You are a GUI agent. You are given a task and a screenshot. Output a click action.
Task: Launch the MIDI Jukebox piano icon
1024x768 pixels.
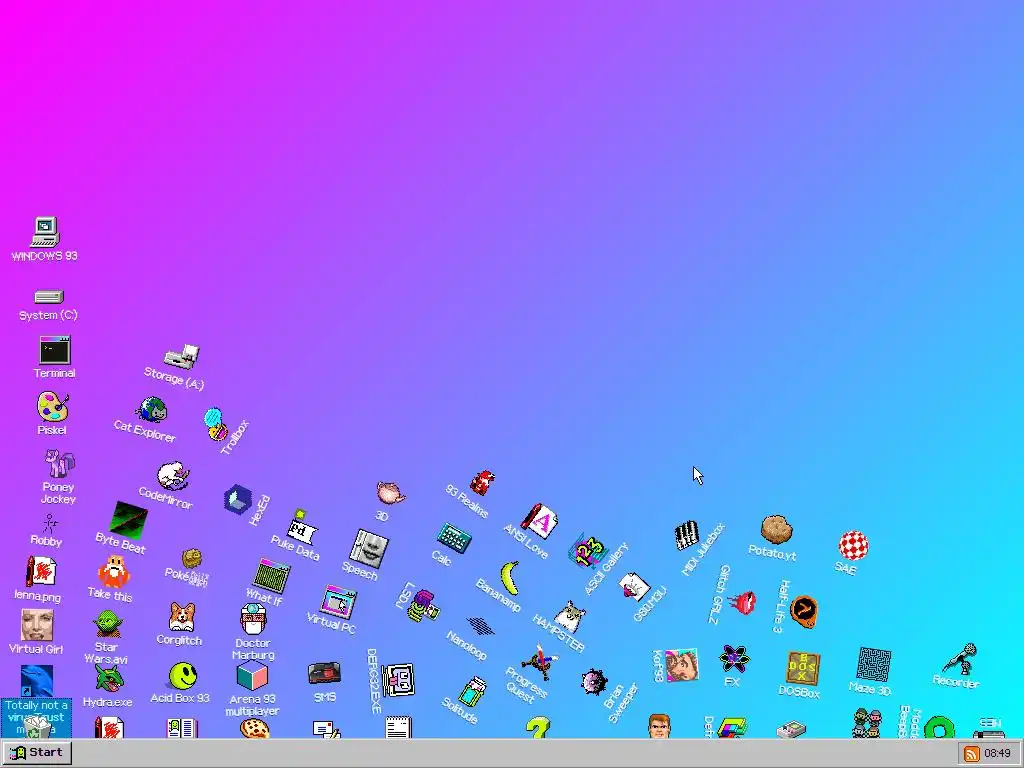(x=687, y=536)
